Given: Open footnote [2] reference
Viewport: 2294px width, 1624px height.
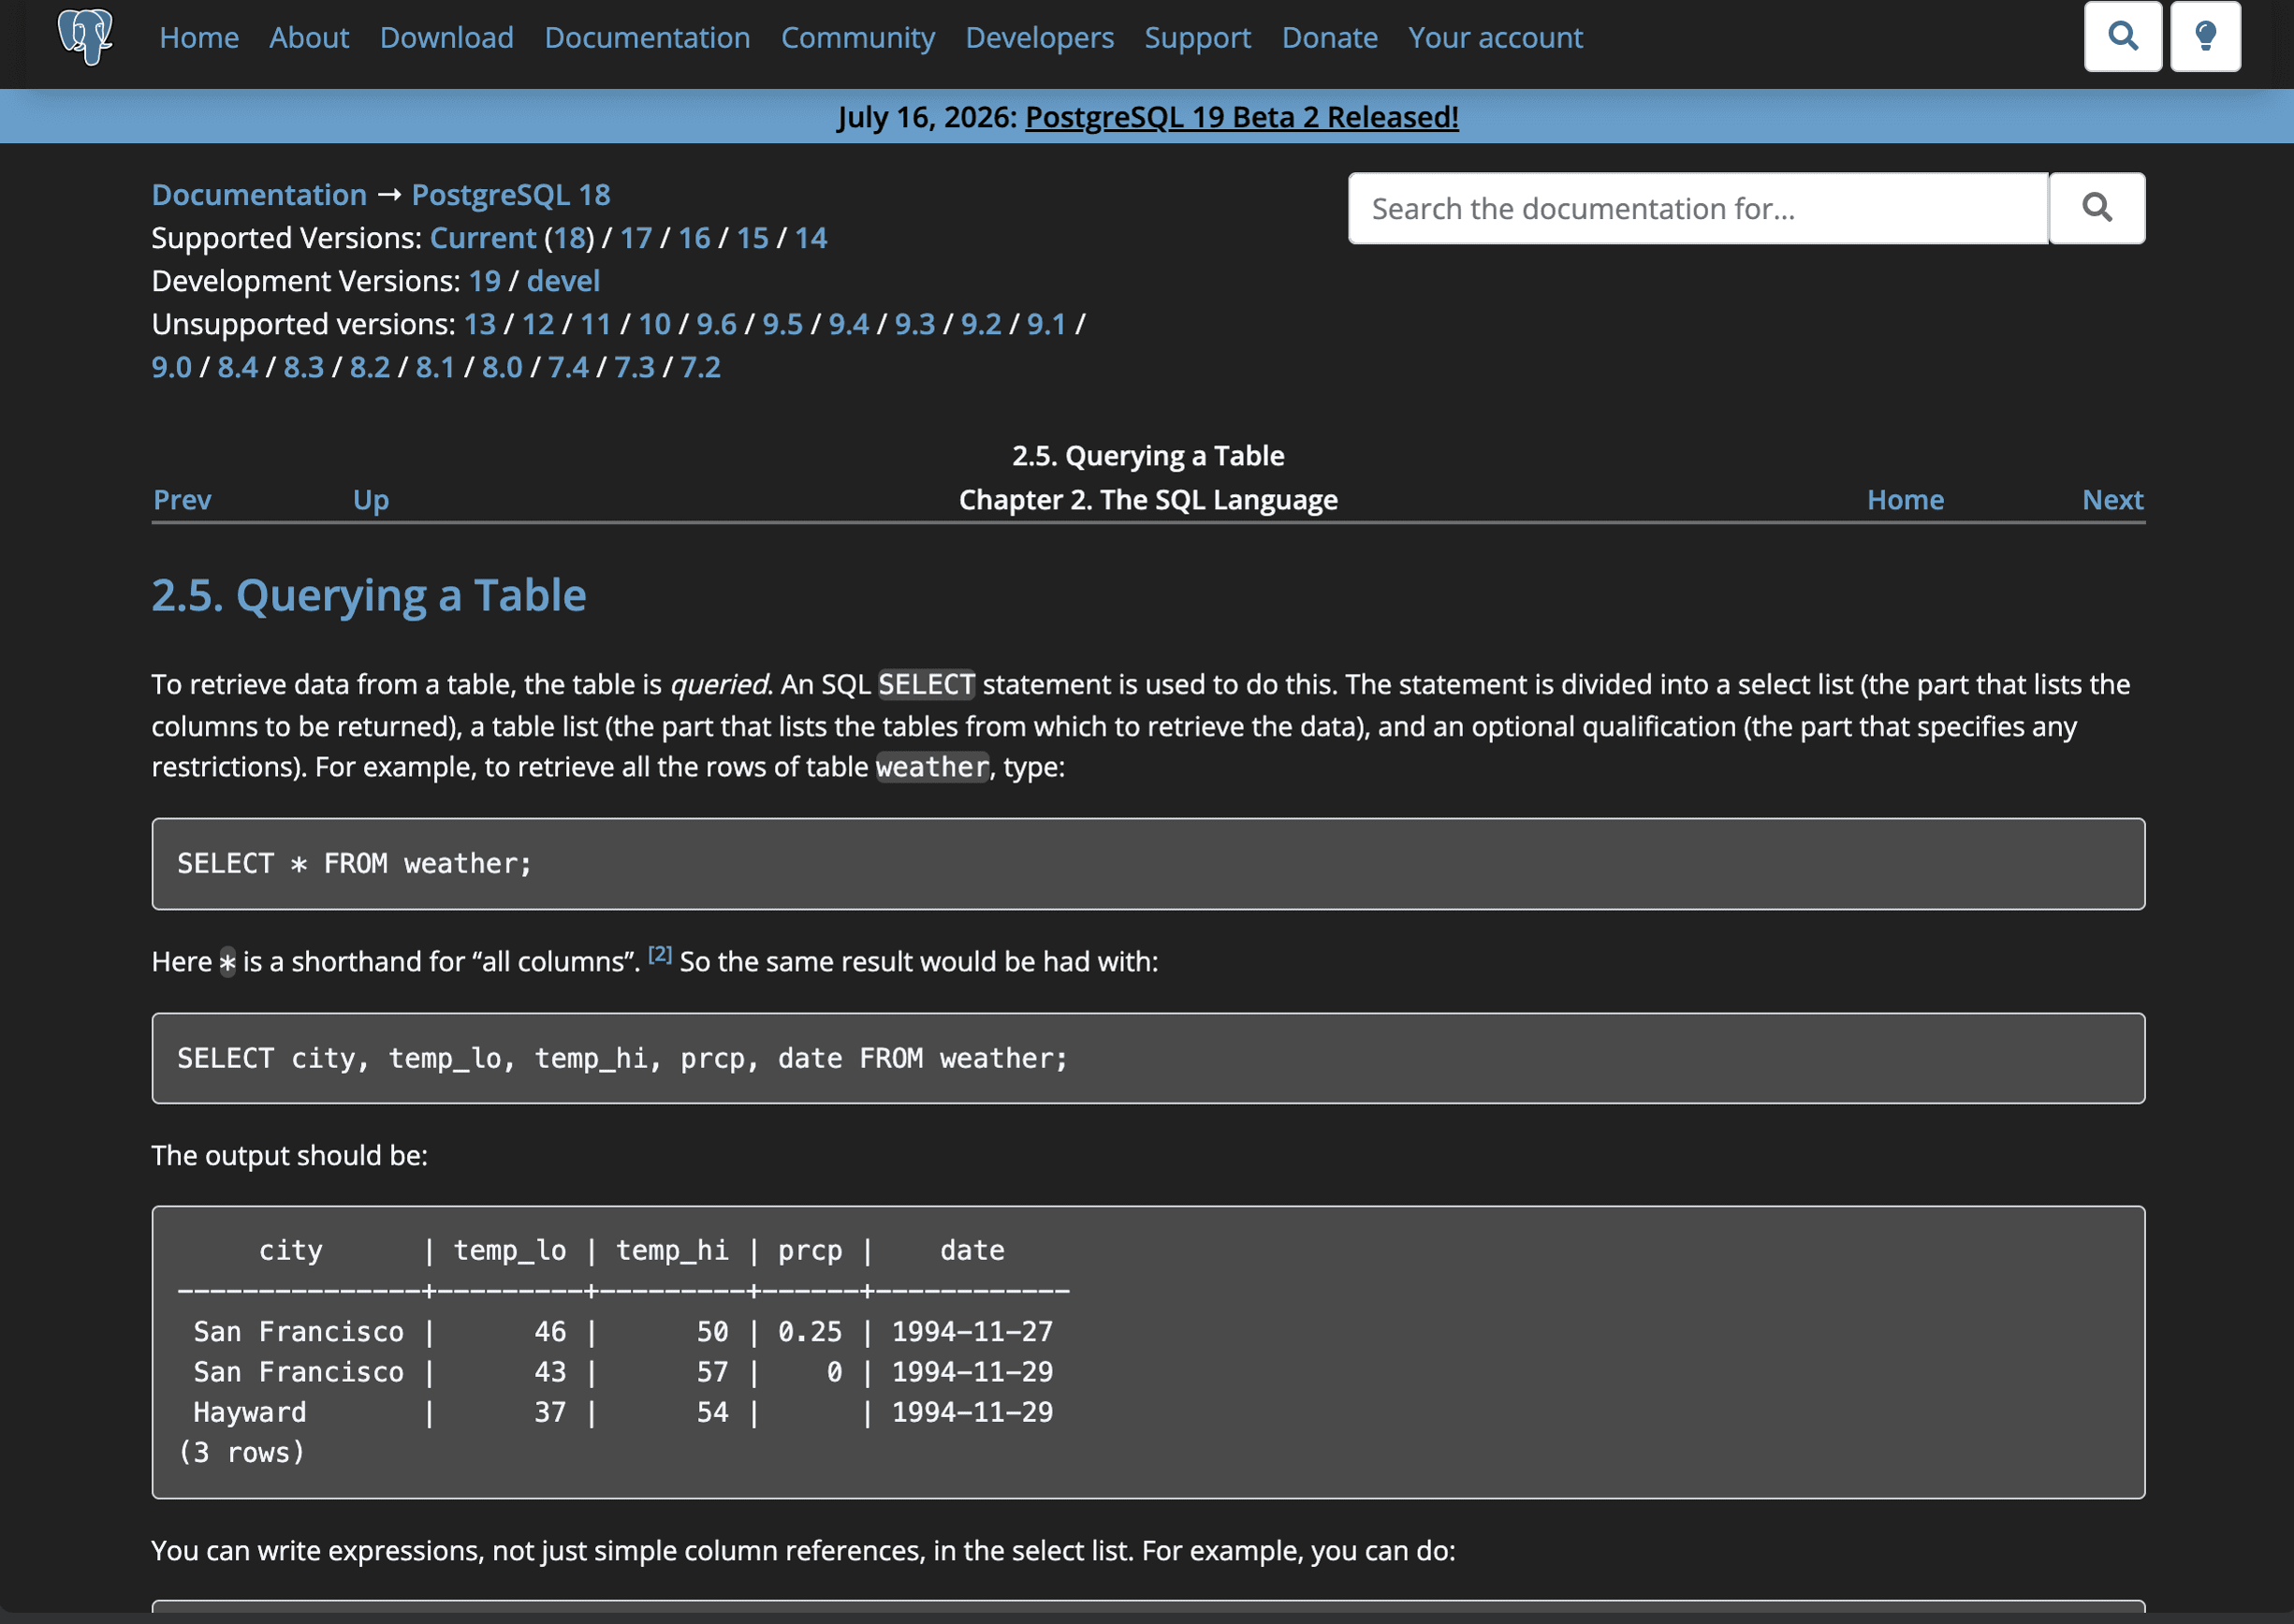Looking at the screenshot, I should coord(660,954).
